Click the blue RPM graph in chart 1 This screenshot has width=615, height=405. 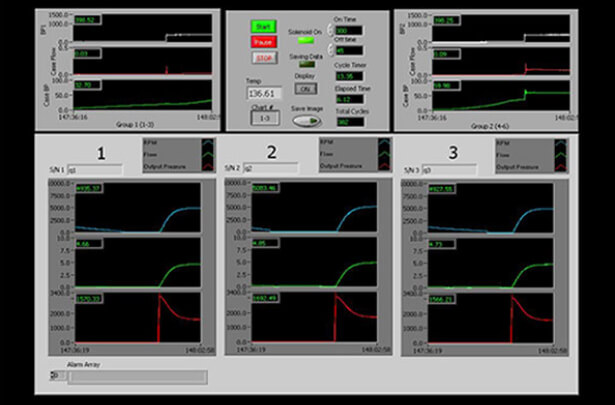(138, 208)
